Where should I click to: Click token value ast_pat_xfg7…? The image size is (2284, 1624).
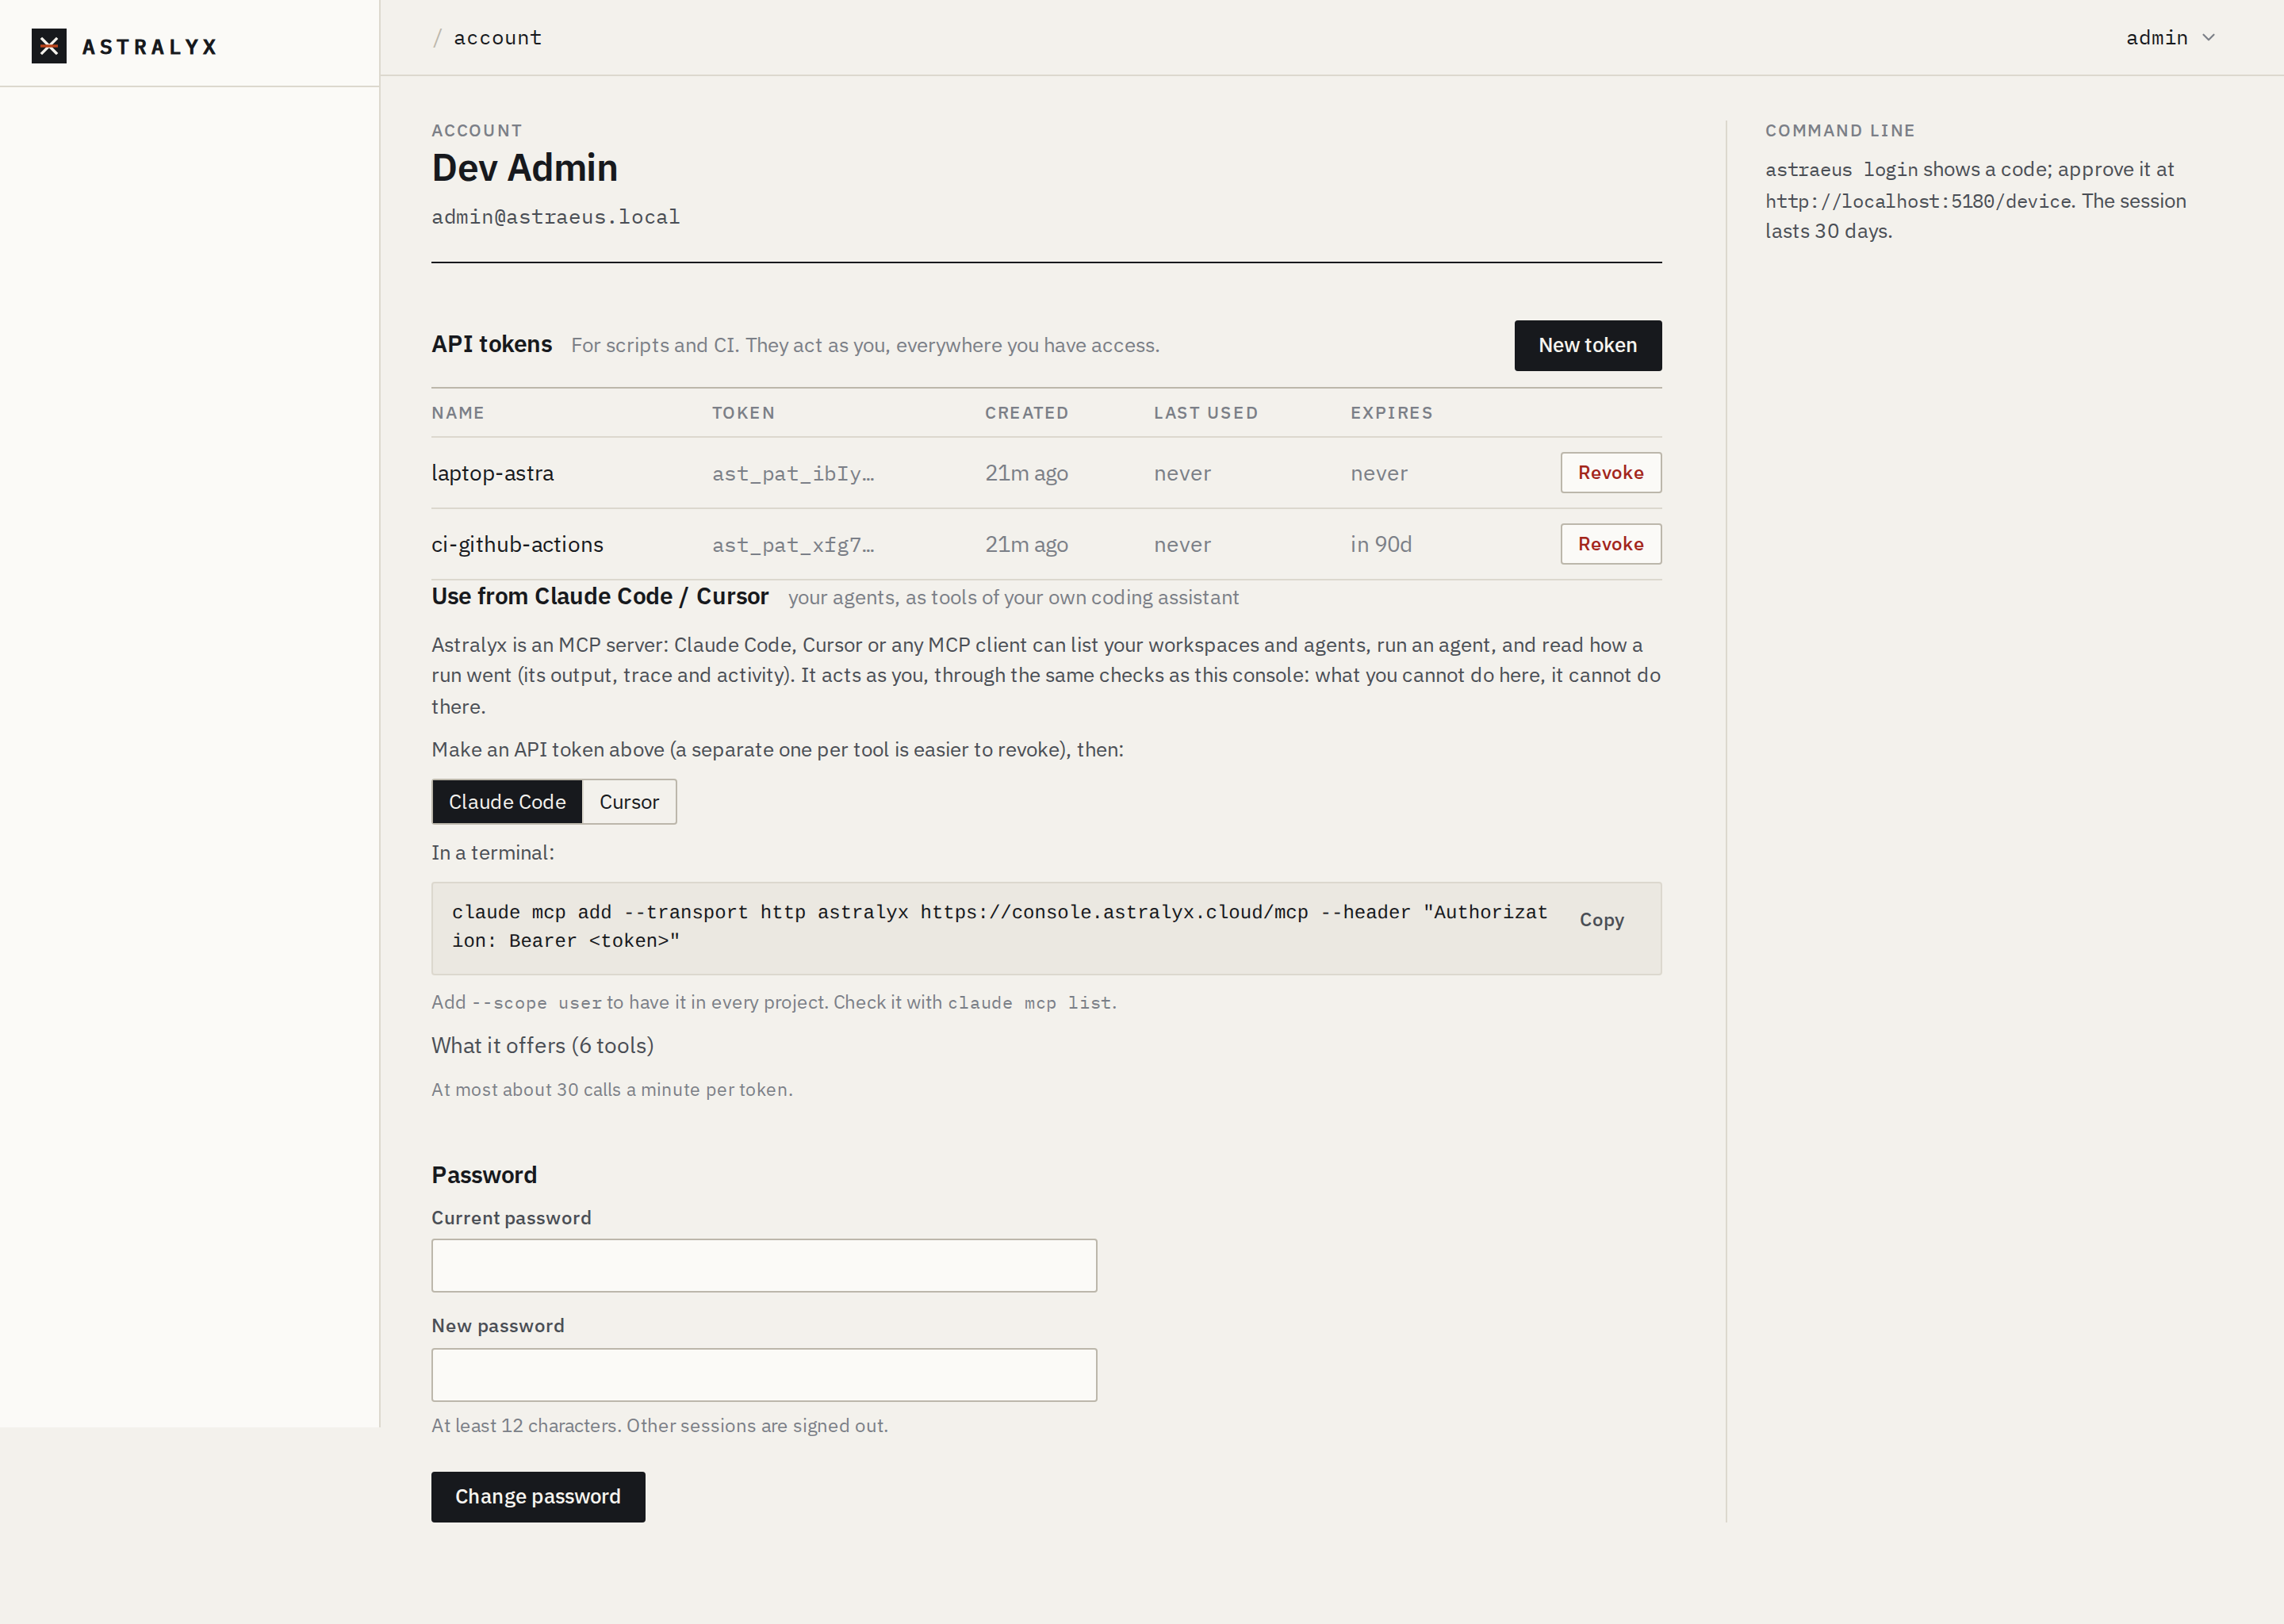tap(793, 545)
